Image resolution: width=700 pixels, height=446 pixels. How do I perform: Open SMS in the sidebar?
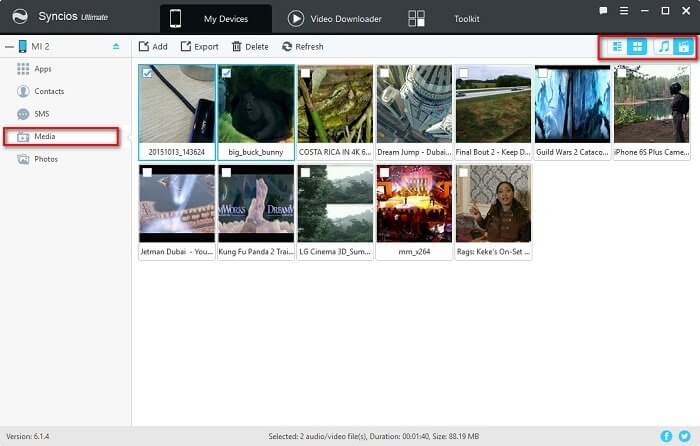click(42, 114)
